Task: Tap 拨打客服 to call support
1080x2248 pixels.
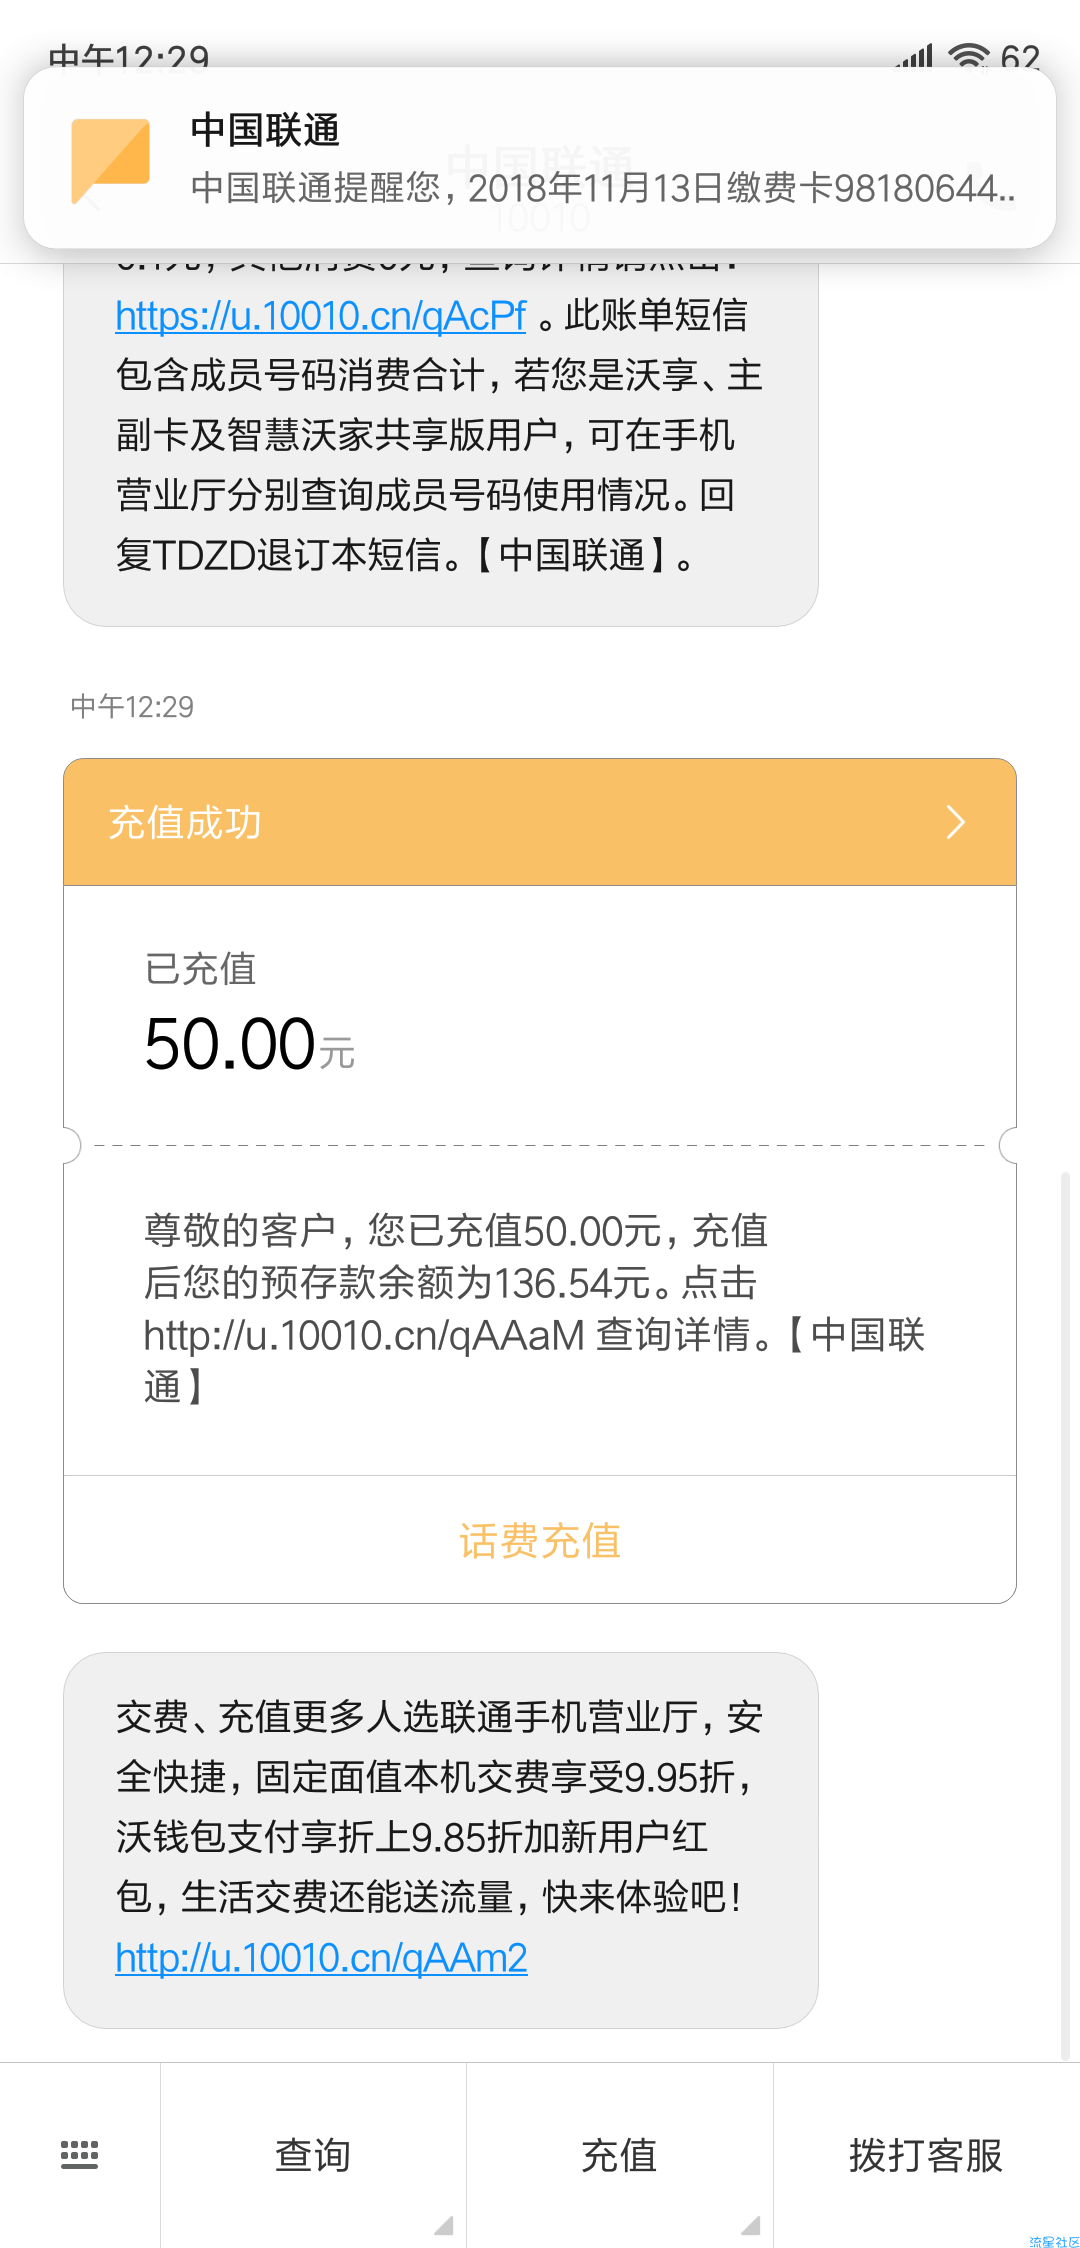Action: pos(926,2155)
